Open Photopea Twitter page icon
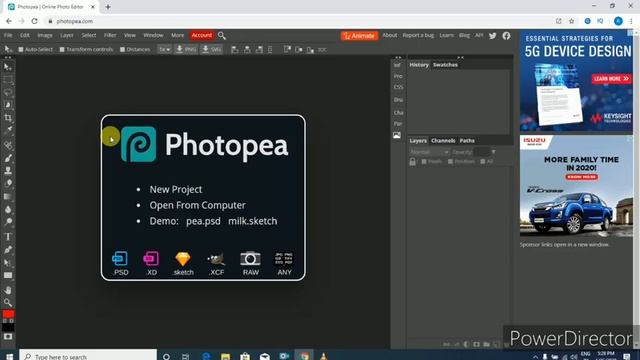This screenshot has height=360, width=640. point(493,36)
